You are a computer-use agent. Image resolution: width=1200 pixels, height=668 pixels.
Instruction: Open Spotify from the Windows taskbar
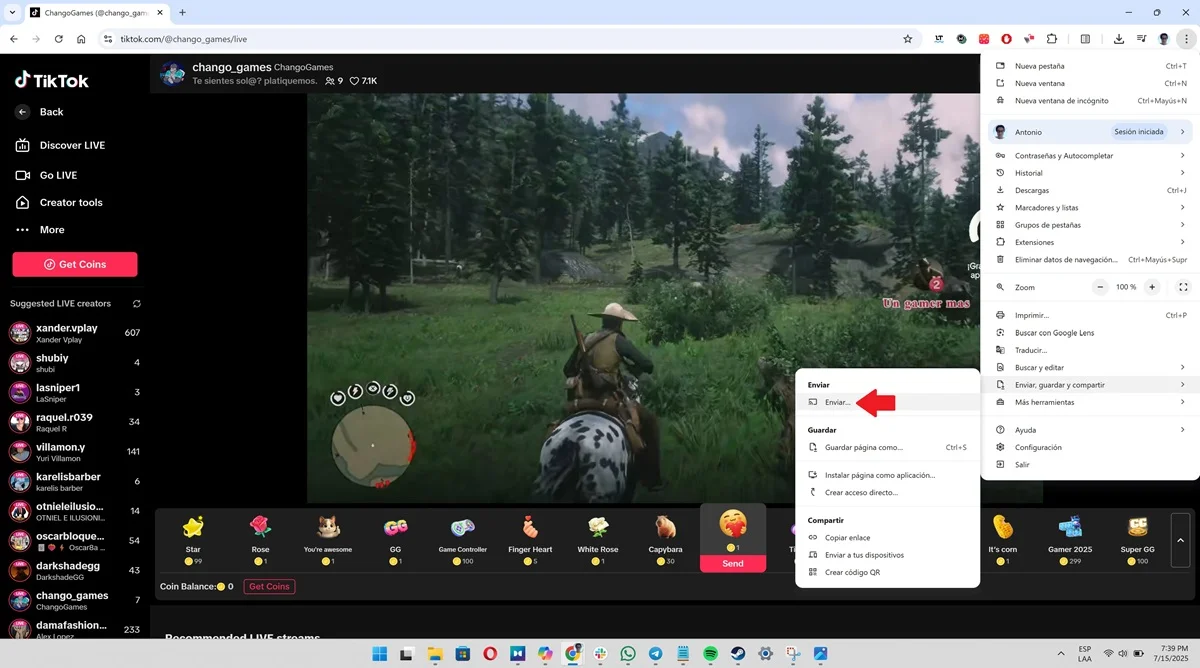[710, 654]
